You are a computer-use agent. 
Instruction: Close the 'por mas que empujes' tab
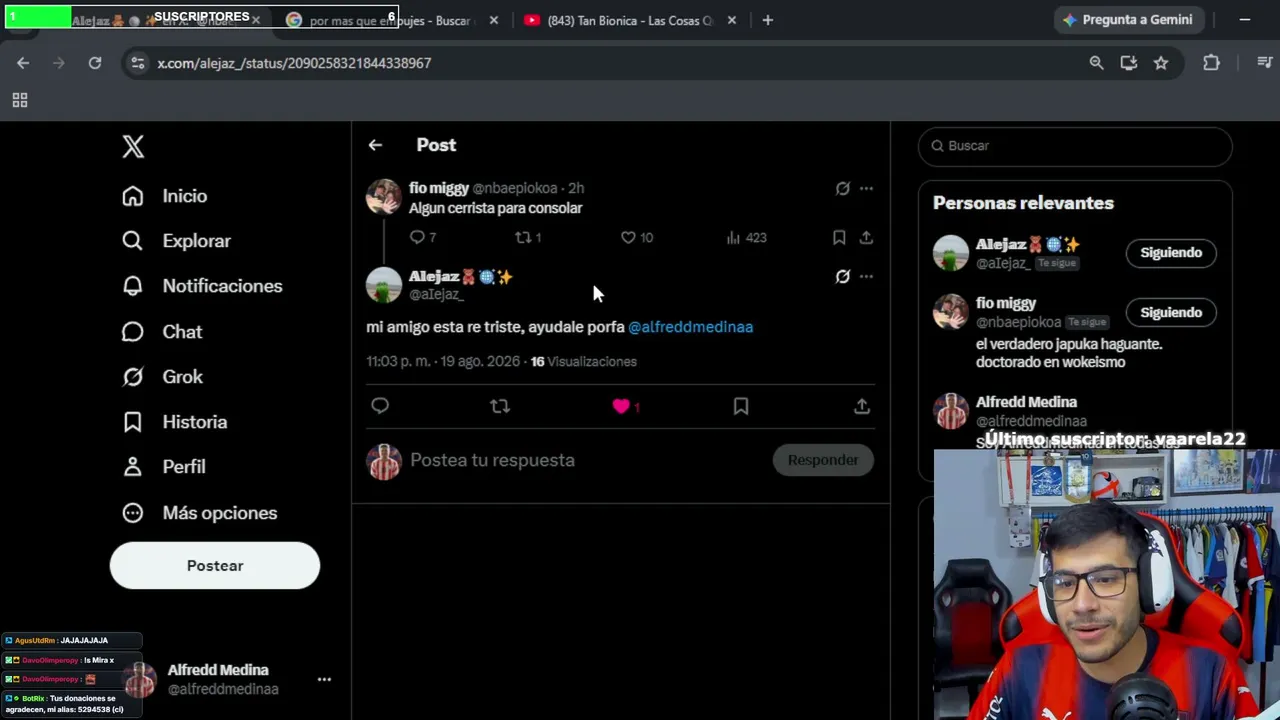click(x=493, y=20)
